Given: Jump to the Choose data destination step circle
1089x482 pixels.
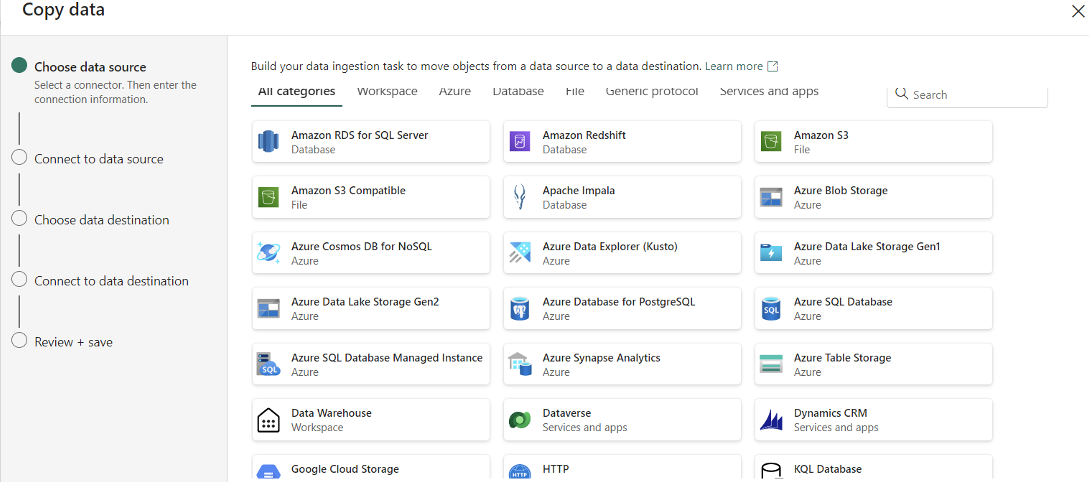Looking at the screenshot, I should click(19, 219).
